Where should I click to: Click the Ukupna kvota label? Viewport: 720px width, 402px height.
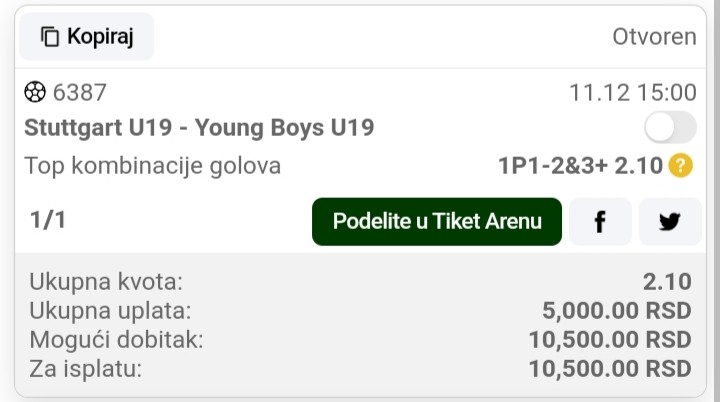[106, 282]
